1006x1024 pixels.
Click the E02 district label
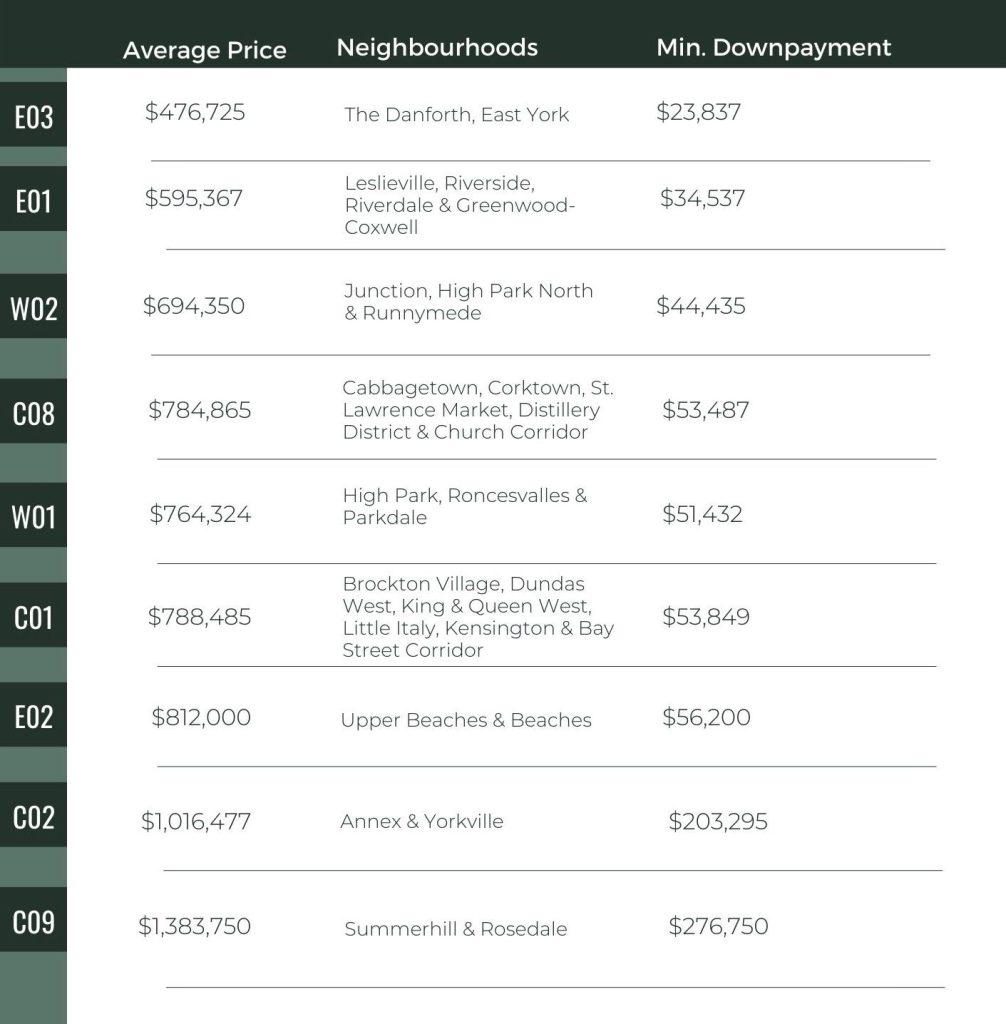pyautogui.click(x=33, y=714)
